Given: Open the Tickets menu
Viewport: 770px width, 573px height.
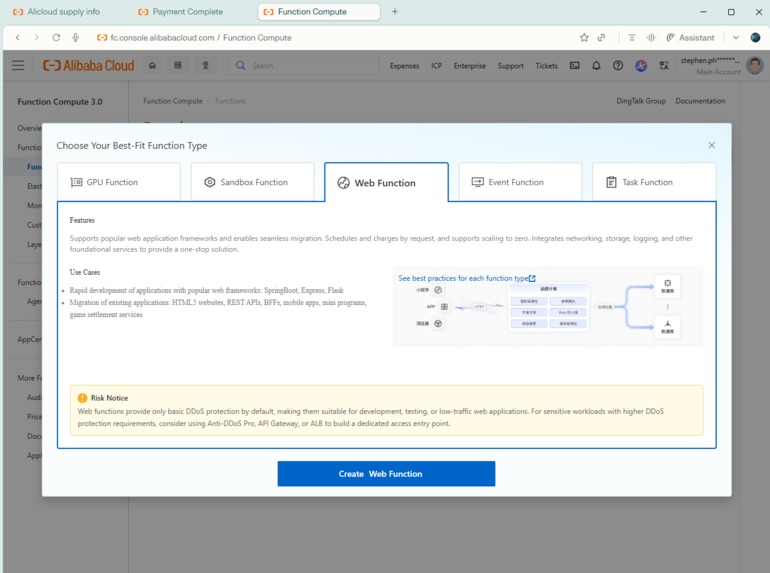Looking at the screenshot, I should 547,66.
